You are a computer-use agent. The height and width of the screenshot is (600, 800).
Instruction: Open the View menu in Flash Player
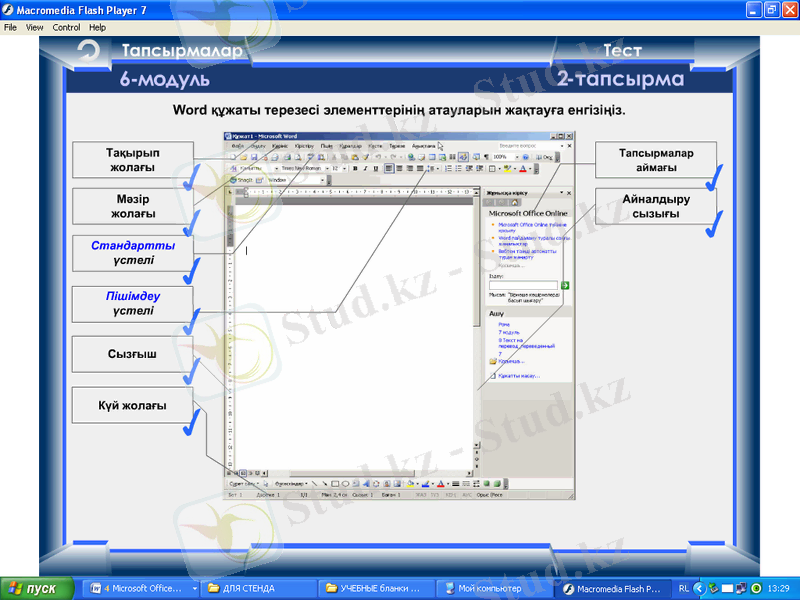pyautogui.click(x=35, y=28)
